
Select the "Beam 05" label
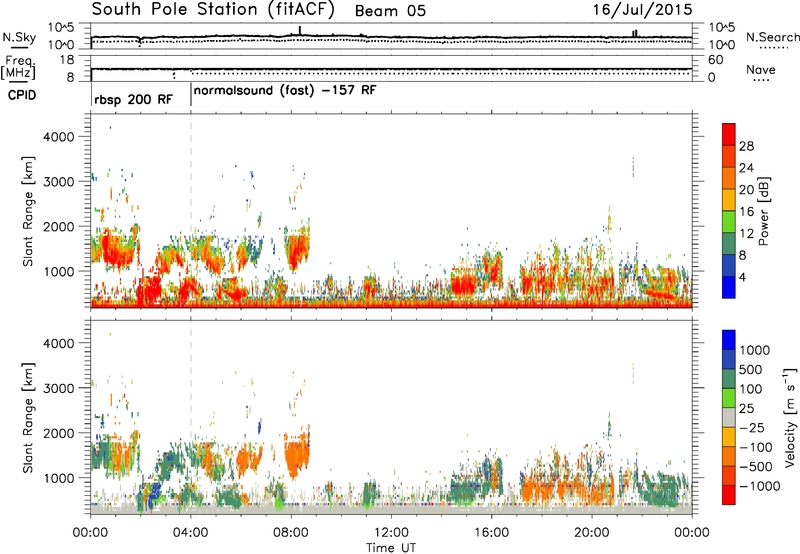[390, 11]
